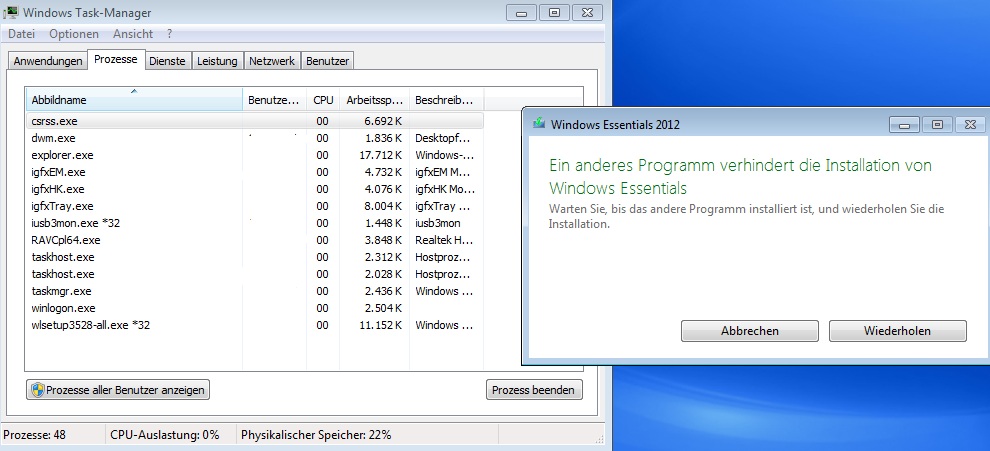The width and height of the screenshot is (990, 451).
Task: Click the Prozess beenden button
Action: [x=534, y=390]
